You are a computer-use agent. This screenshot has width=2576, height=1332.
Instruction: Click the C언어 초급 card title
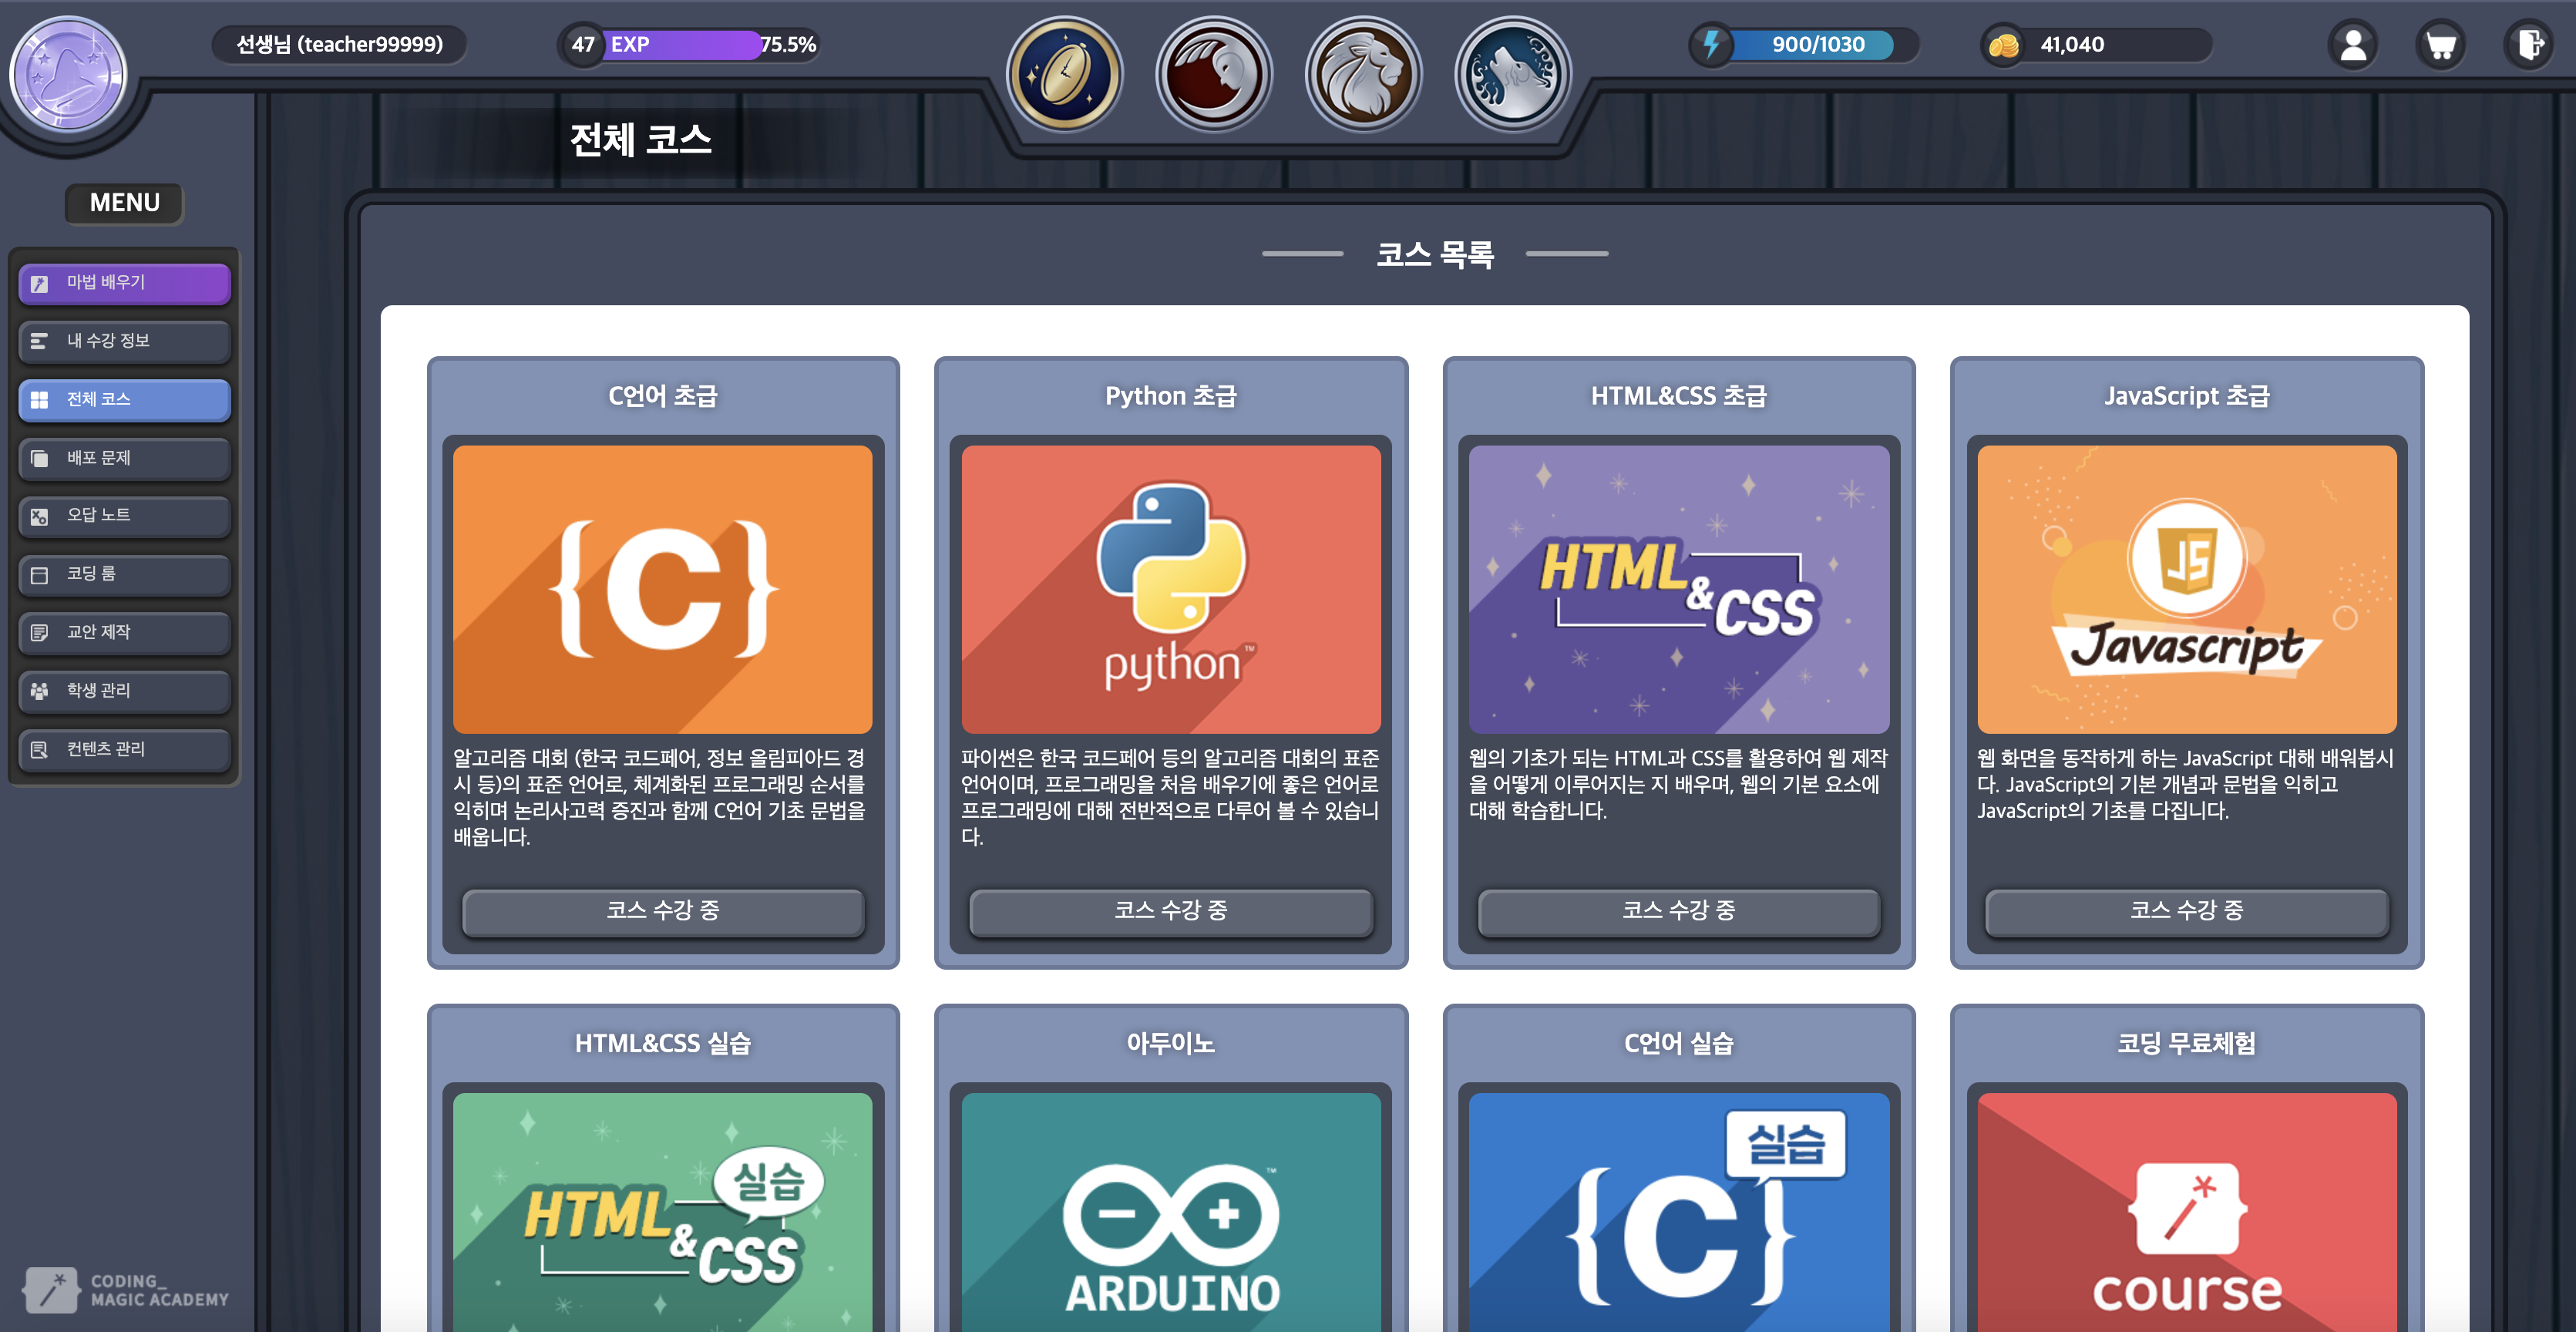[663, 396]
